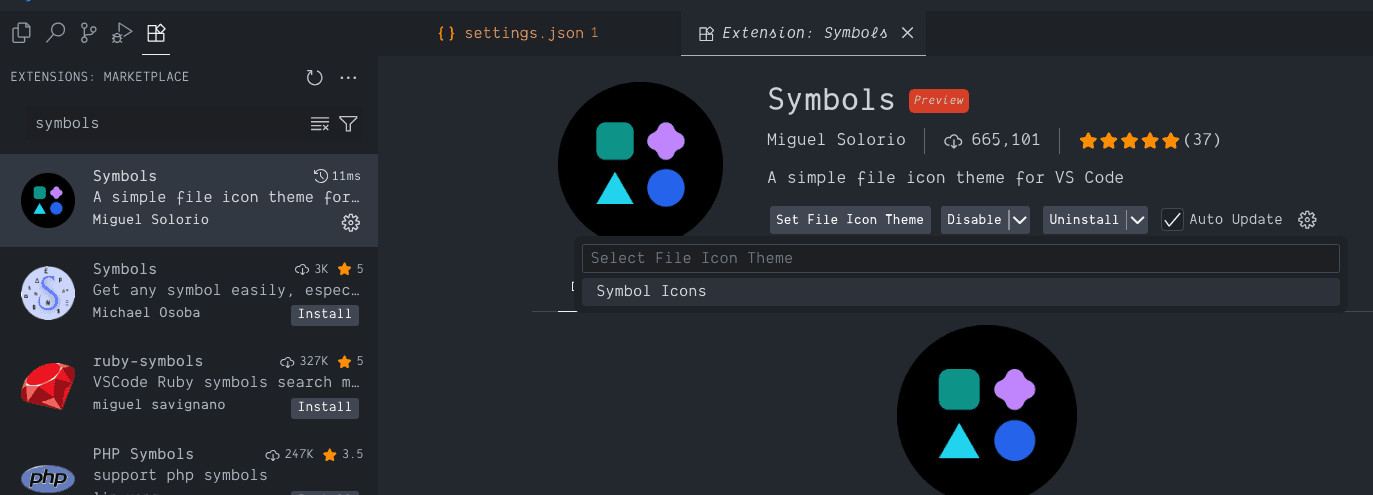1373x495 pixels.
Task: Open the Run and Debug view
Action: click(122, 33)
